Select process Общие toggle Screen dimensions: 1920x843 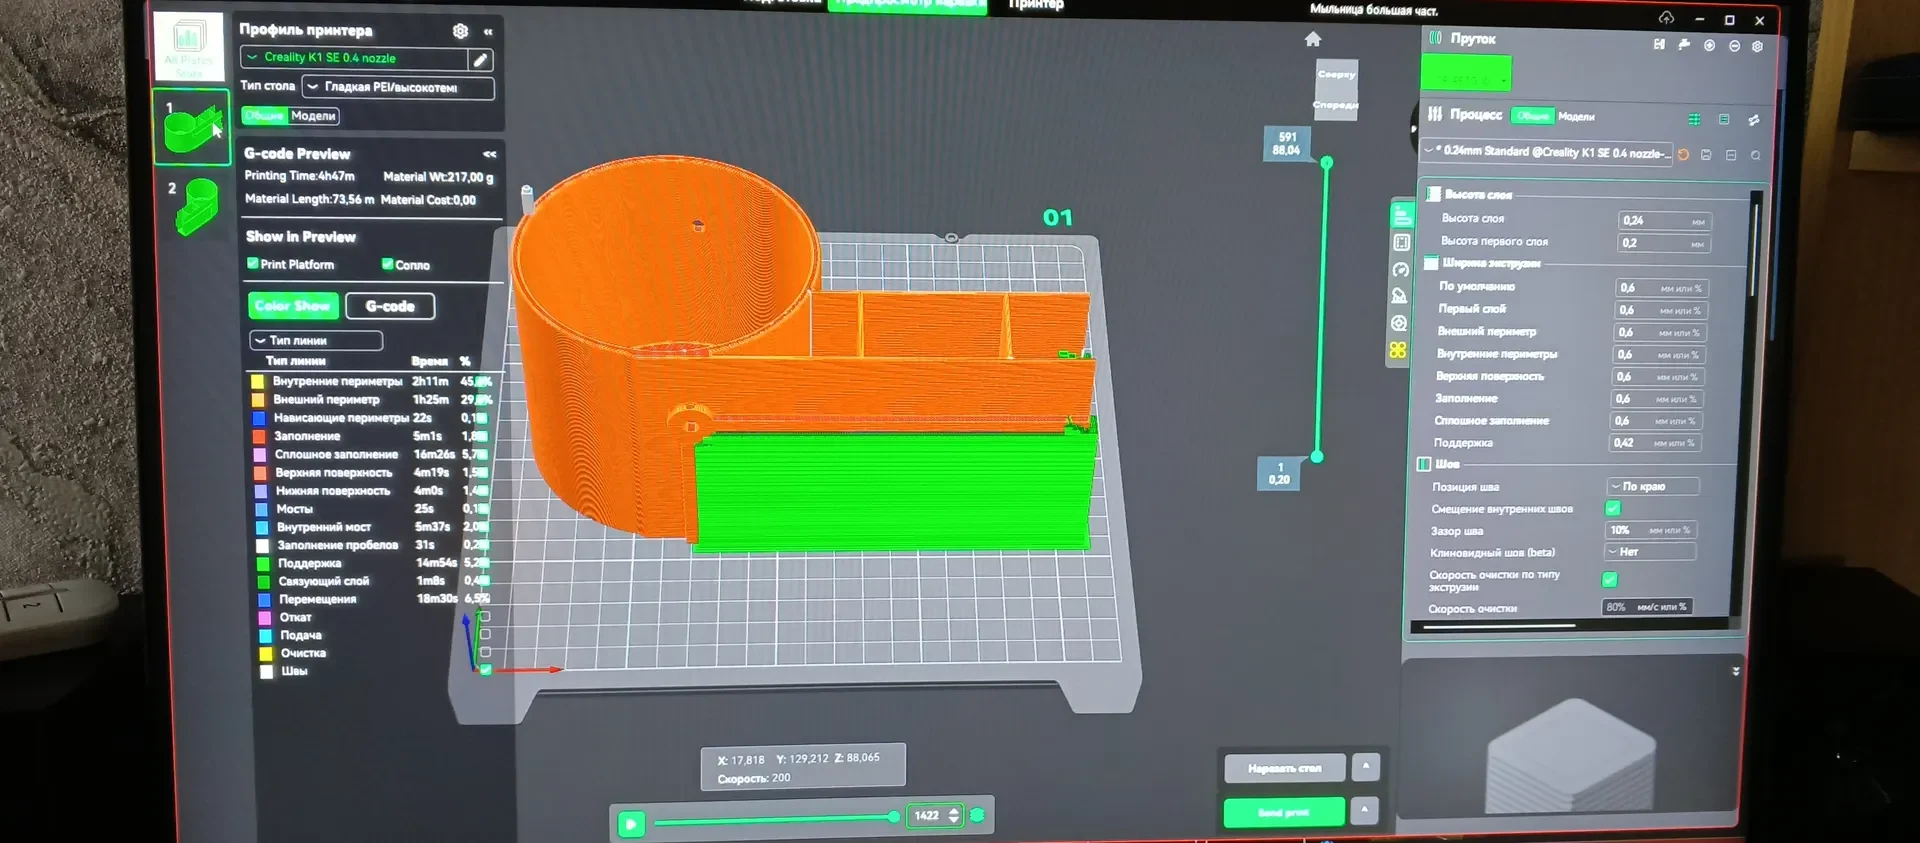(x=1532, y=116)
